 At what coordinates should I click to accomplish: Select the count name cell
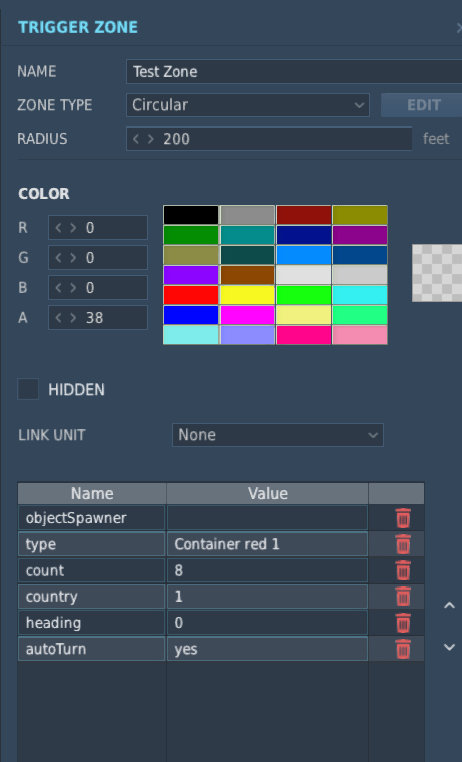pyautogui.click(x=92, y=570)
